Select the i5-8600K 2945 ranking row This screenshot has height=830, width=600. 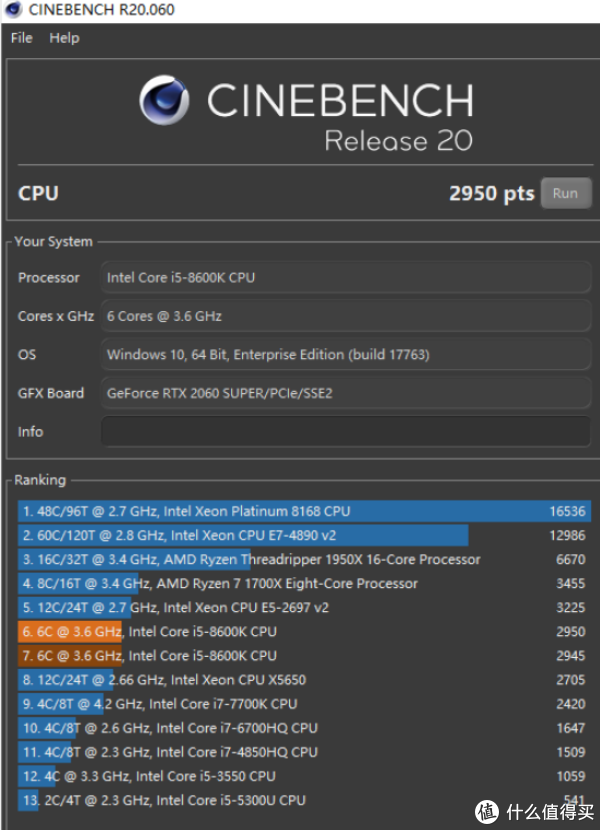click(x=305, y=656)
